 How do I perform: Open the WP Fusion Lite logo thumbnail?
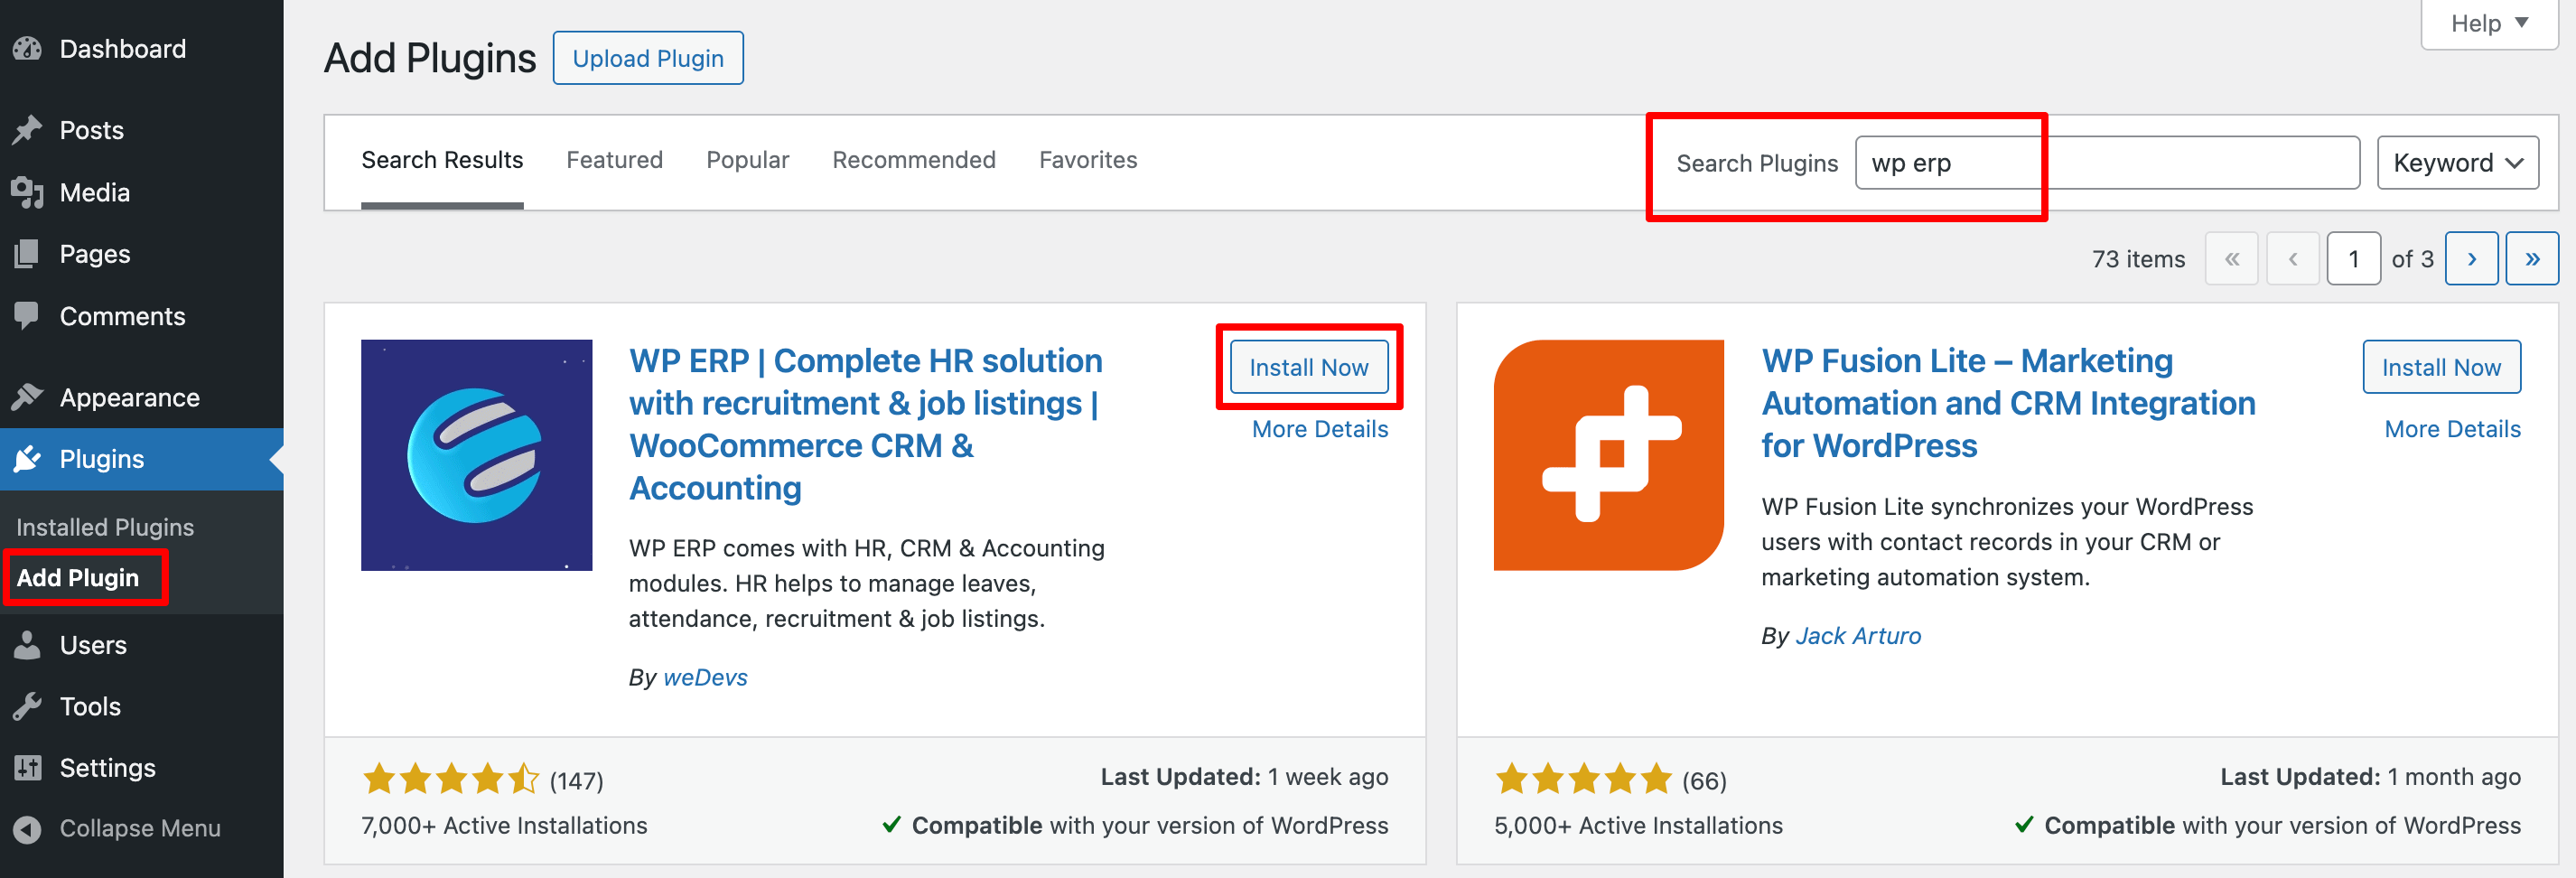pos(1608,455)
